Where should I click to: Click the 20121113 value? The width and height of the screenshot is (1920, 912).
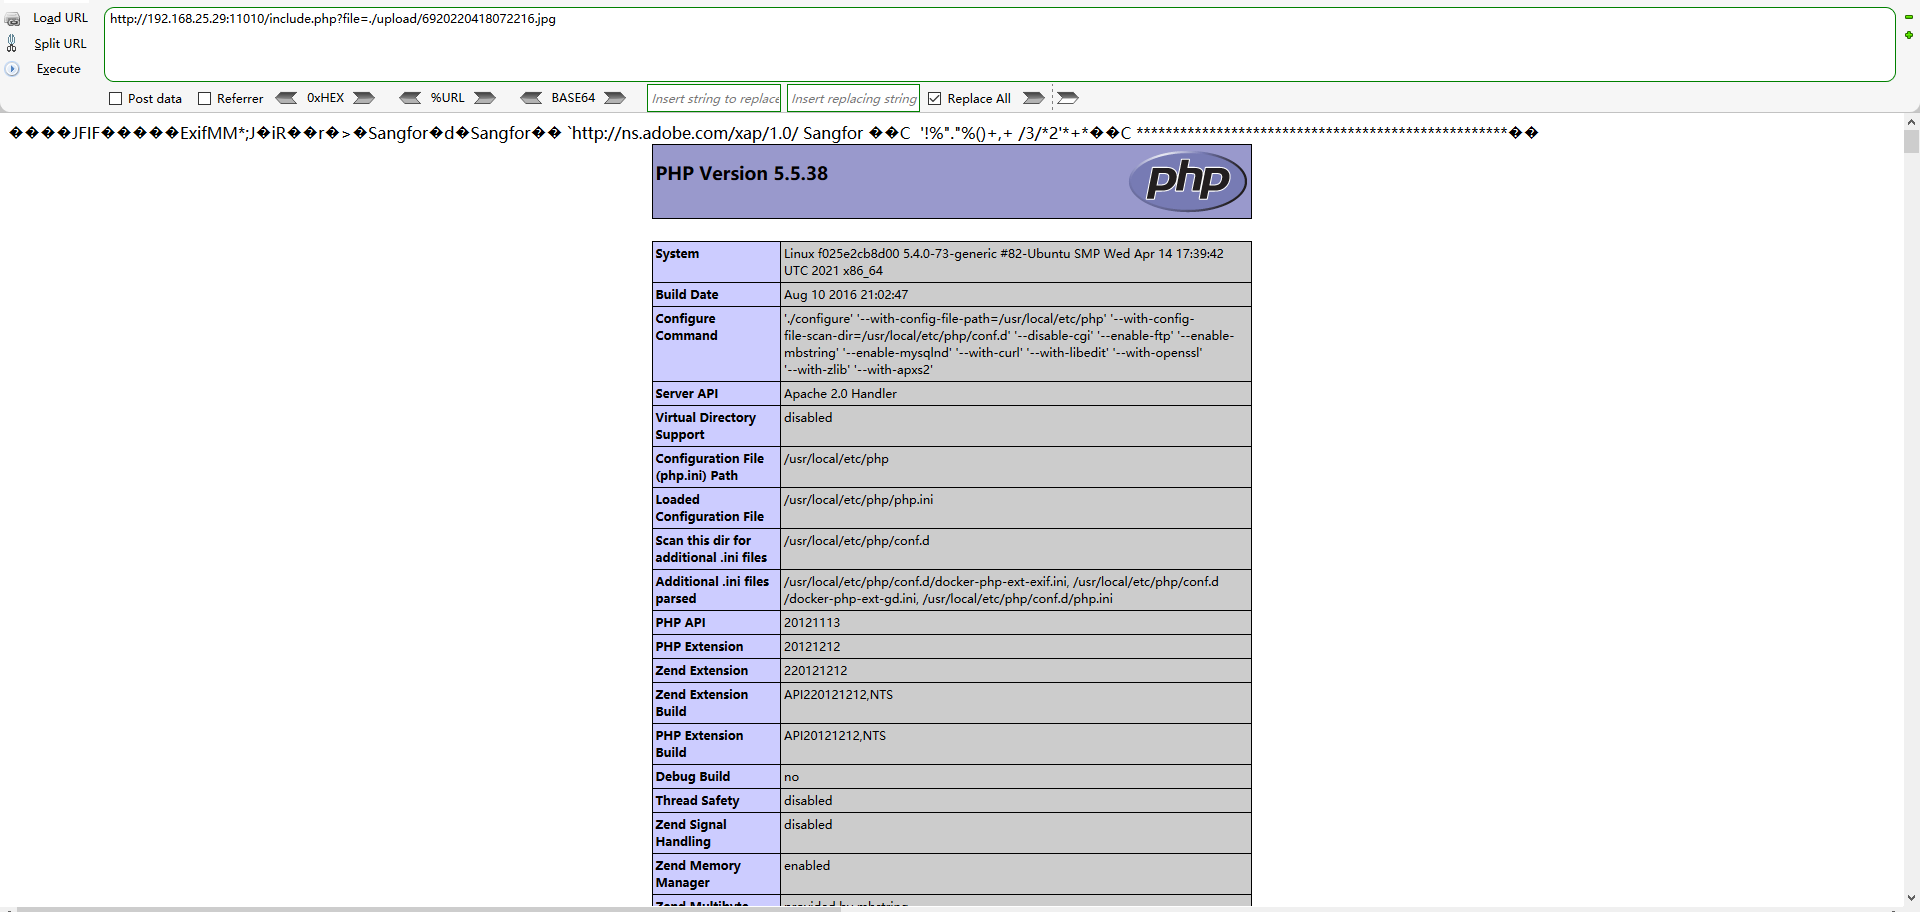[812, 623]
